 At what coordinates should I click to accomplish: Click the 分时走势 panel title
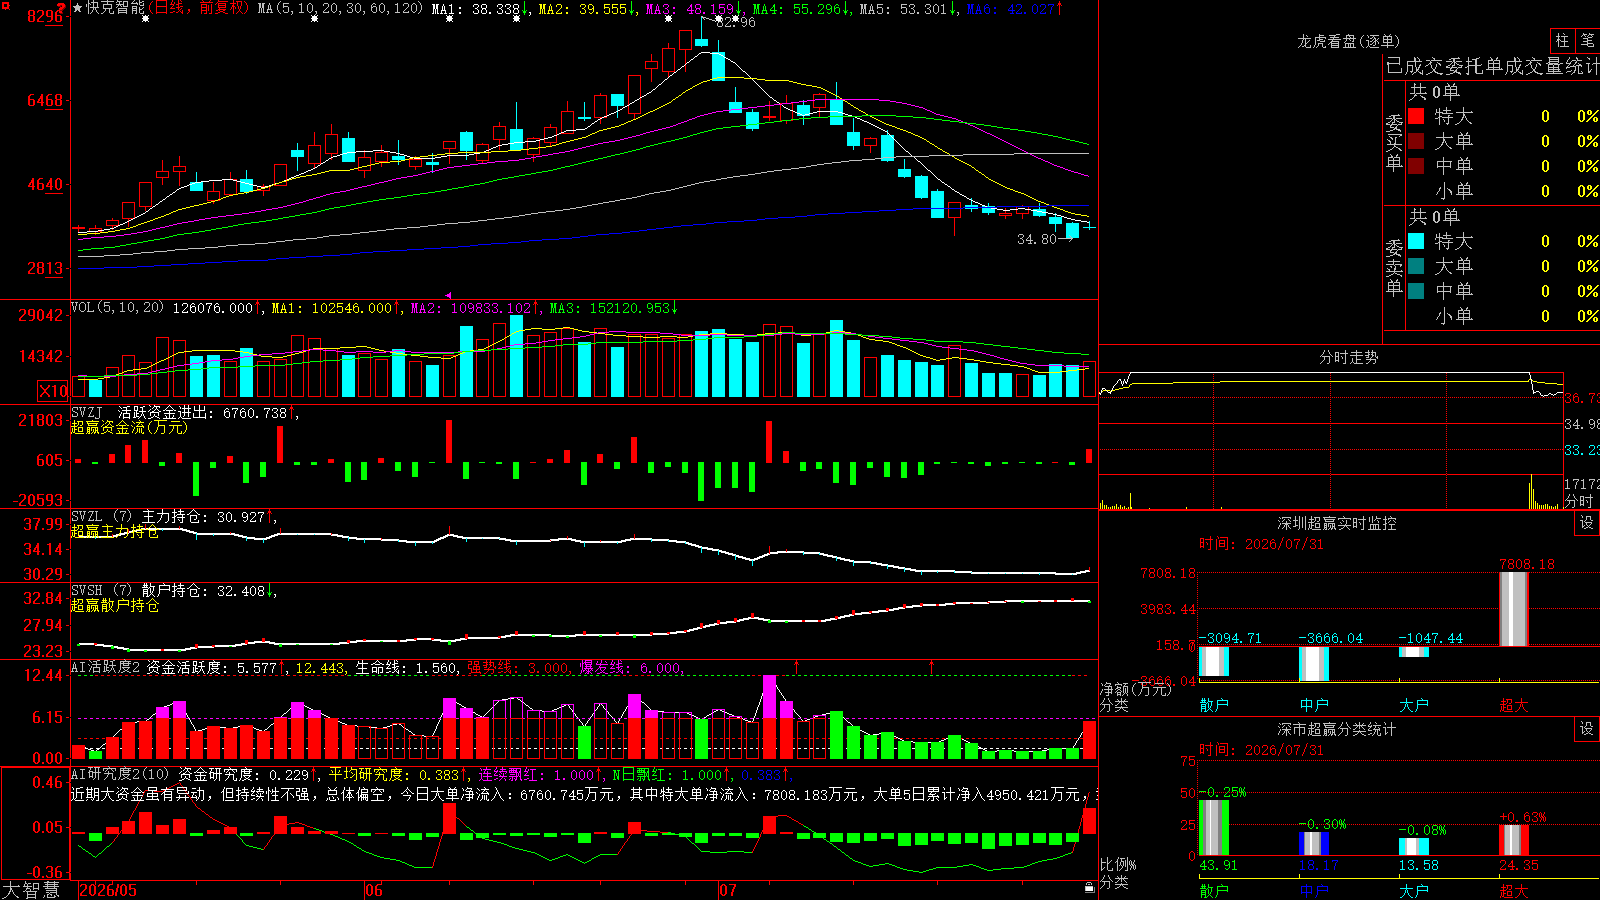click(1349, 357)
